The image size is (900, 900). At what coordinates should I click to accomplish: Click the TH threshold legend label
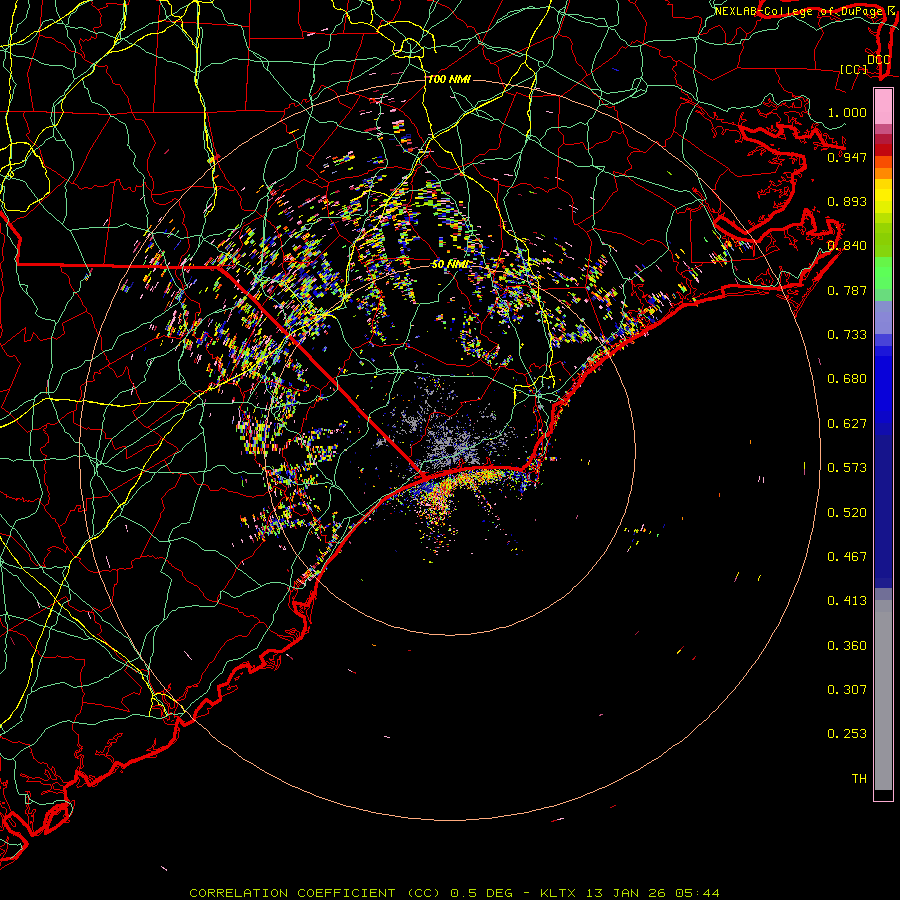pyautogui.click(x=859, y=779)
